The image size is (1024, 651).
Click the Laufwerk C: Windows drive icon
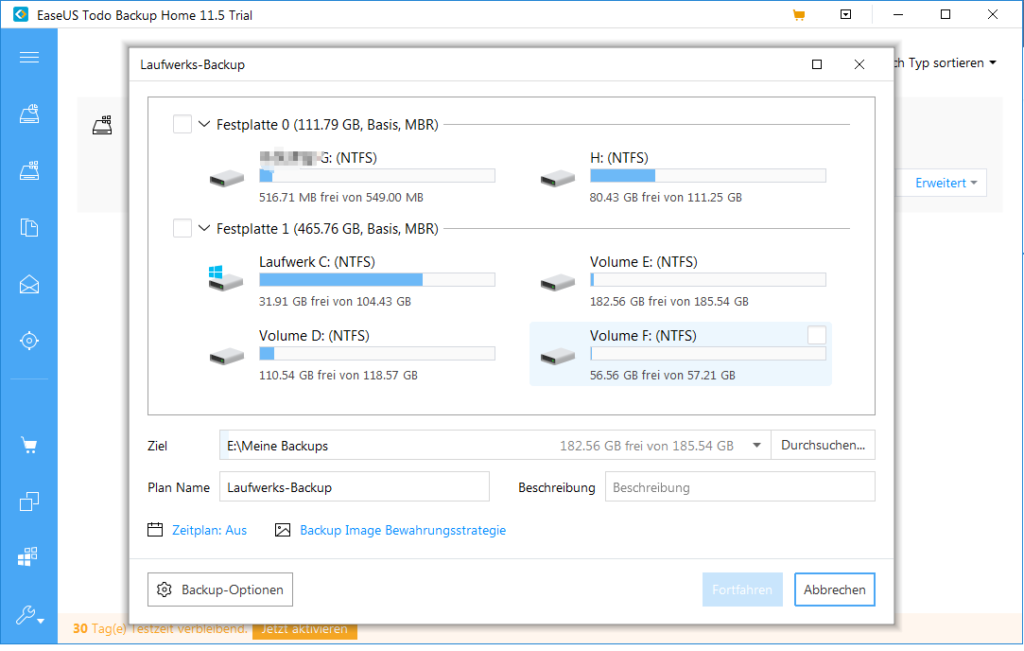(x=226, y=278)
